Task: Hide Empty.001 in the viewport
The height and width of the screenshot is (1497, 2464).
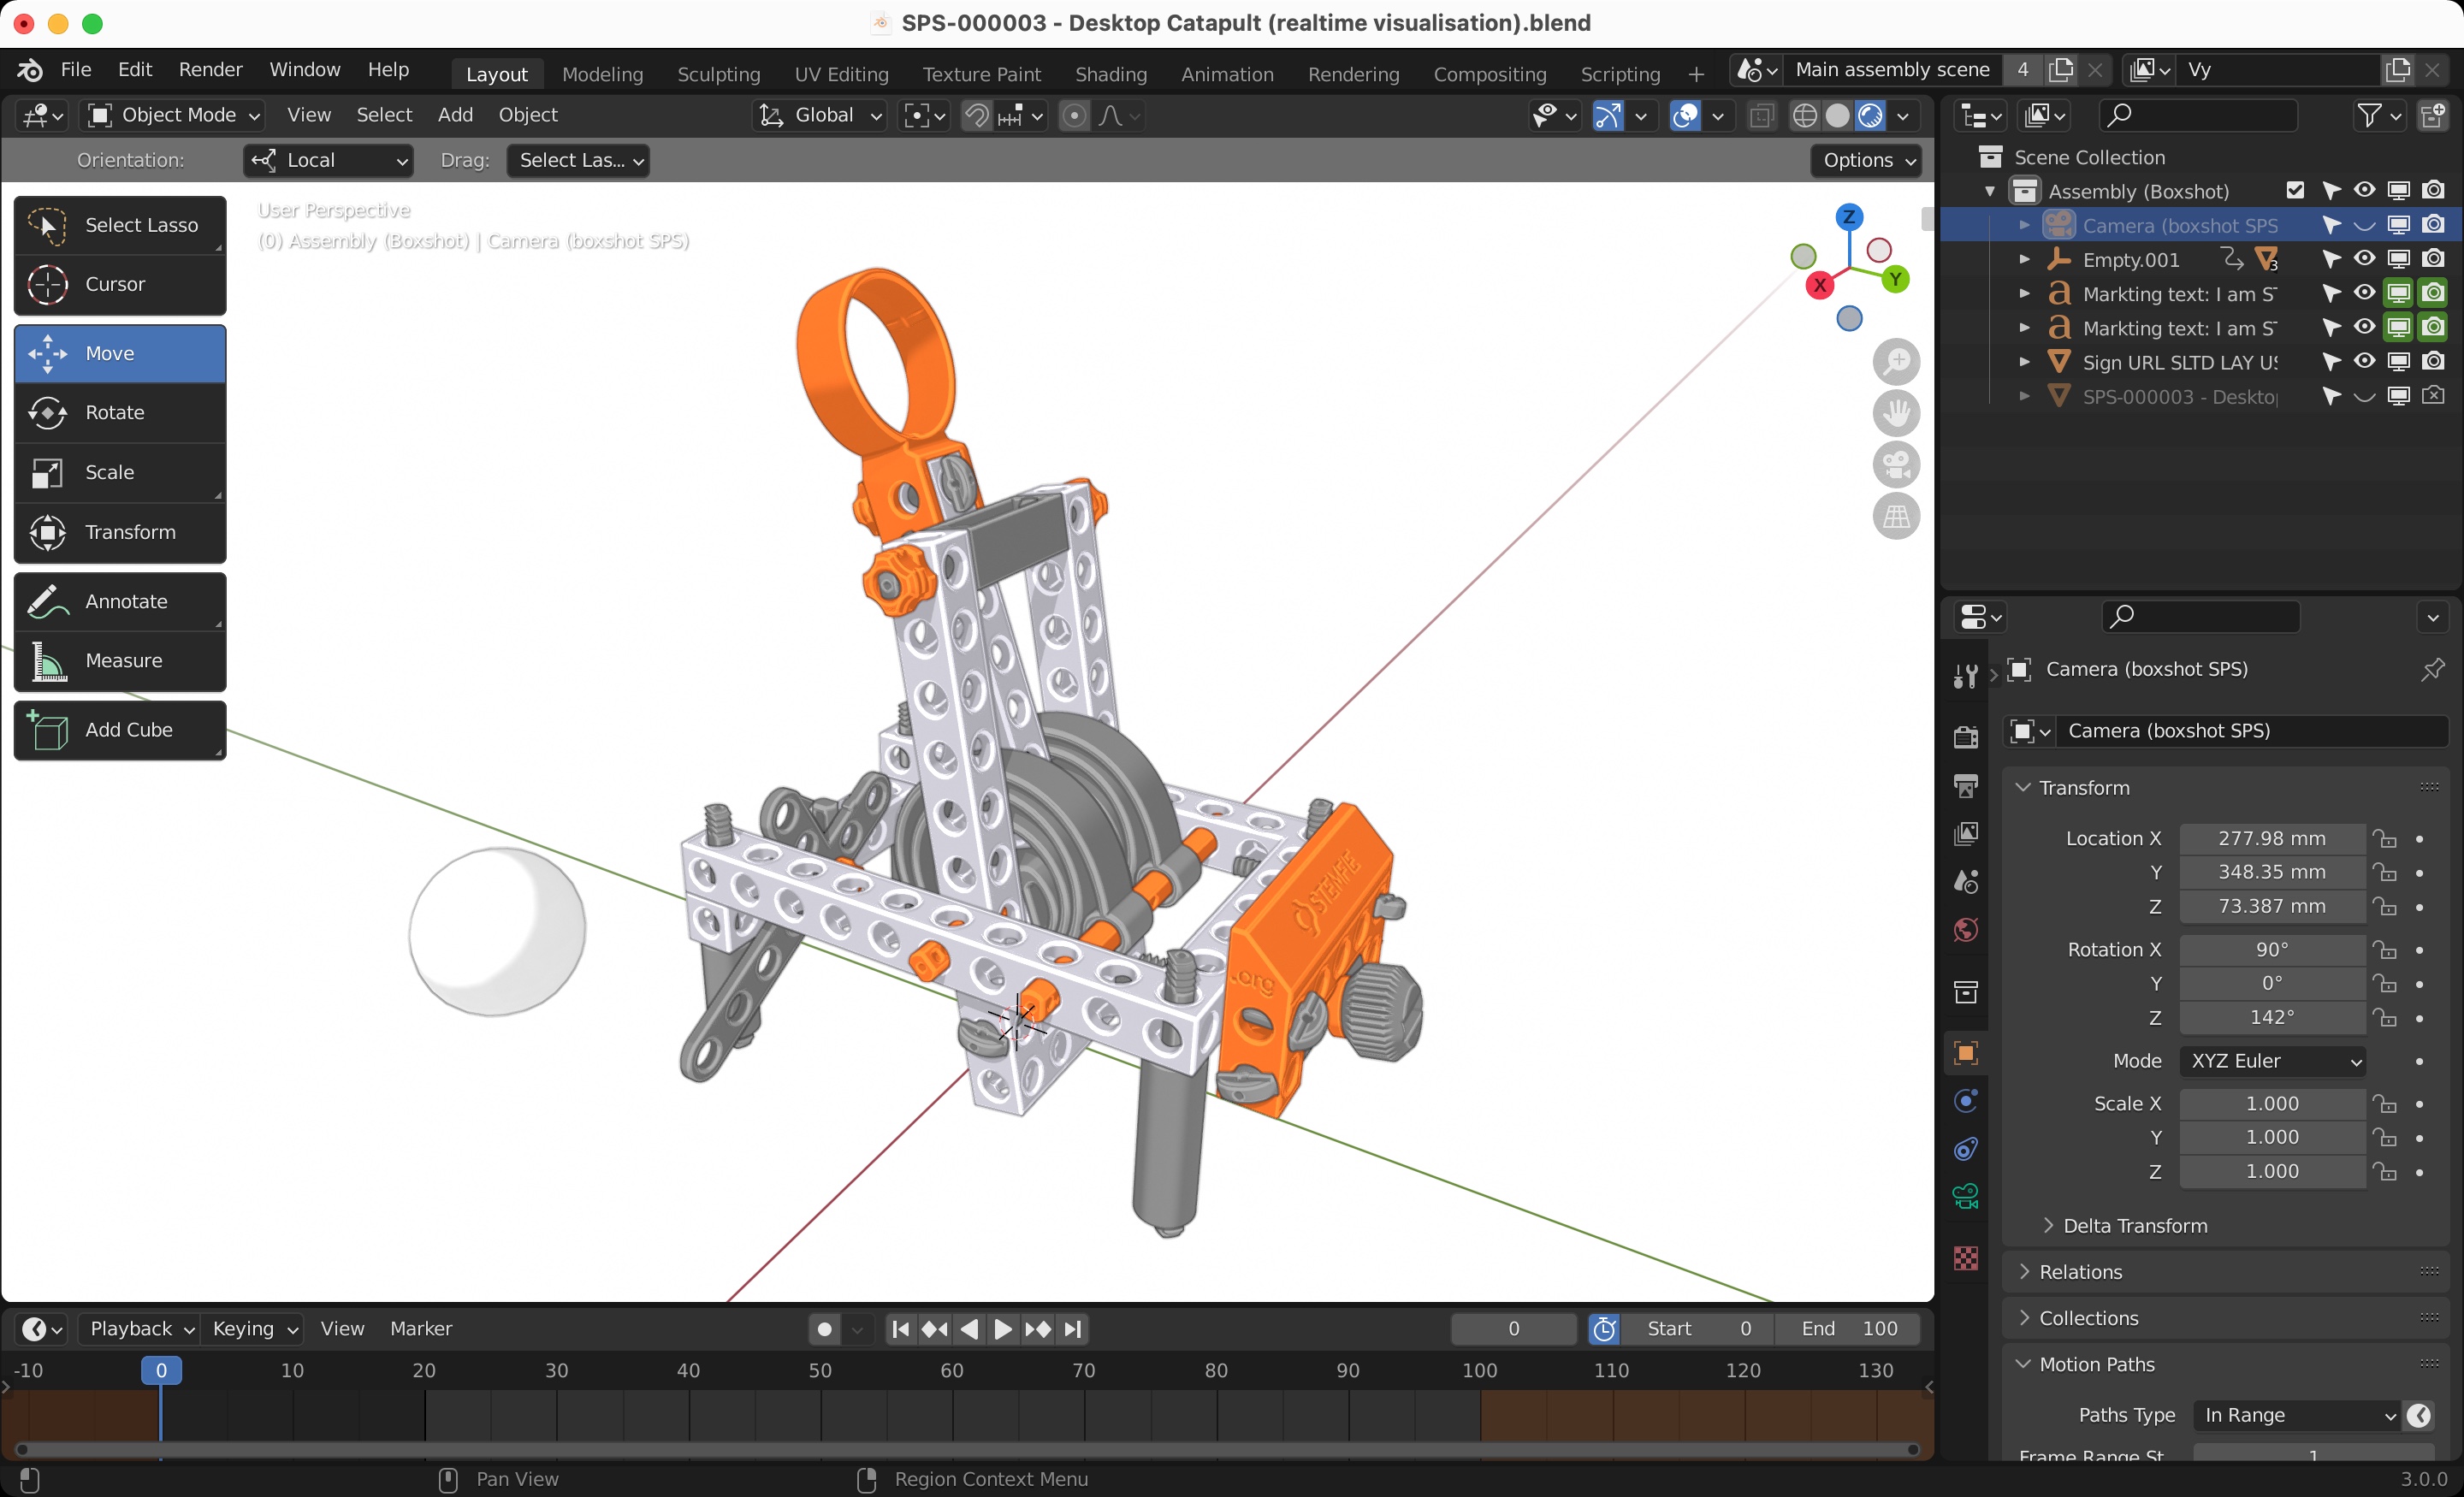Action: 2363,259
